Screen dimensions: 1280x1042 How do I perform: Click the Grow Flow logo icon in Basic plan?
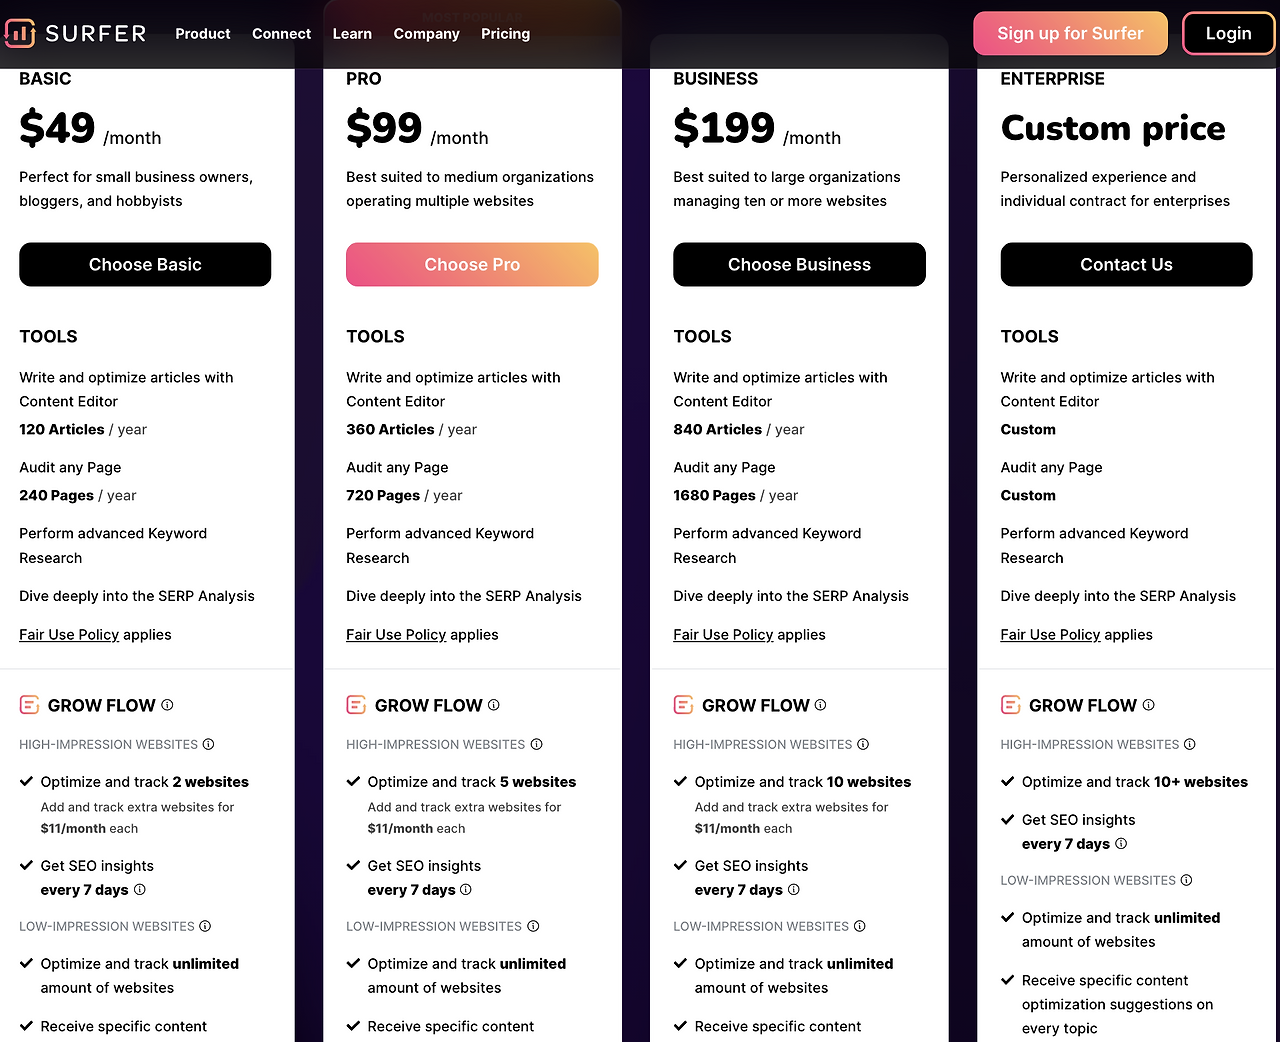[x=29, y=705]
